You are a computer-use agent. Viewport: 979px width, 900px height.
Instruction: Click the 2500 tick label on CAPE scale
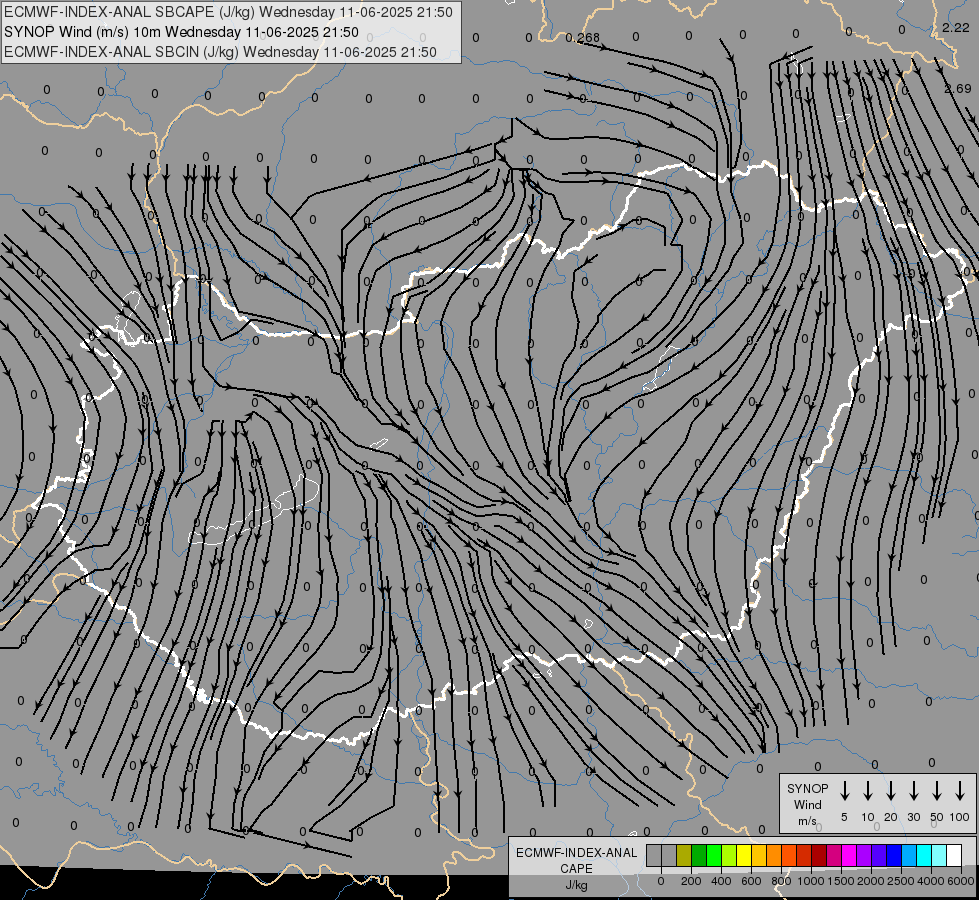coord(901,881)
